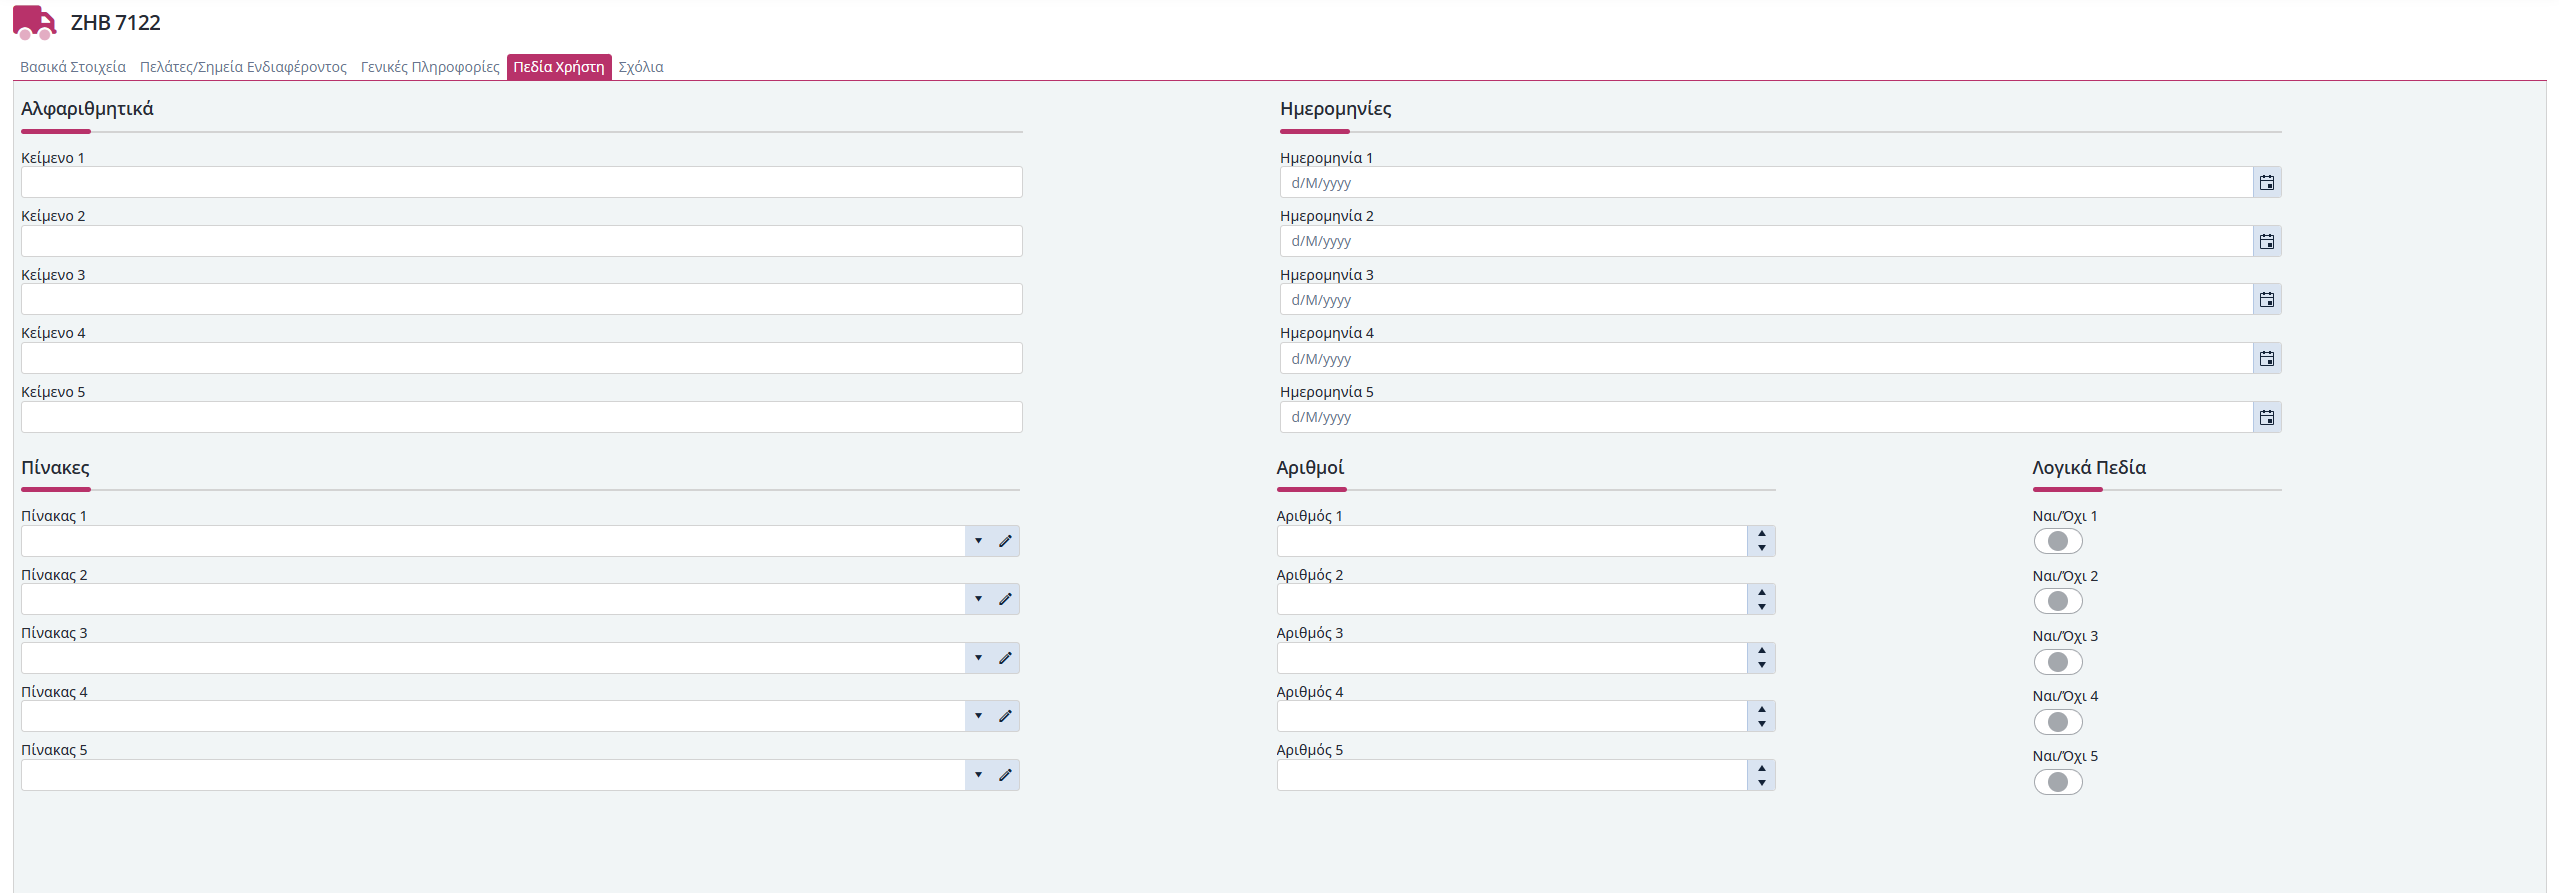Viewport: 2559px width, 893px height.
Task: Click the Πίνακες section heading
Action: tap(55, 468)
